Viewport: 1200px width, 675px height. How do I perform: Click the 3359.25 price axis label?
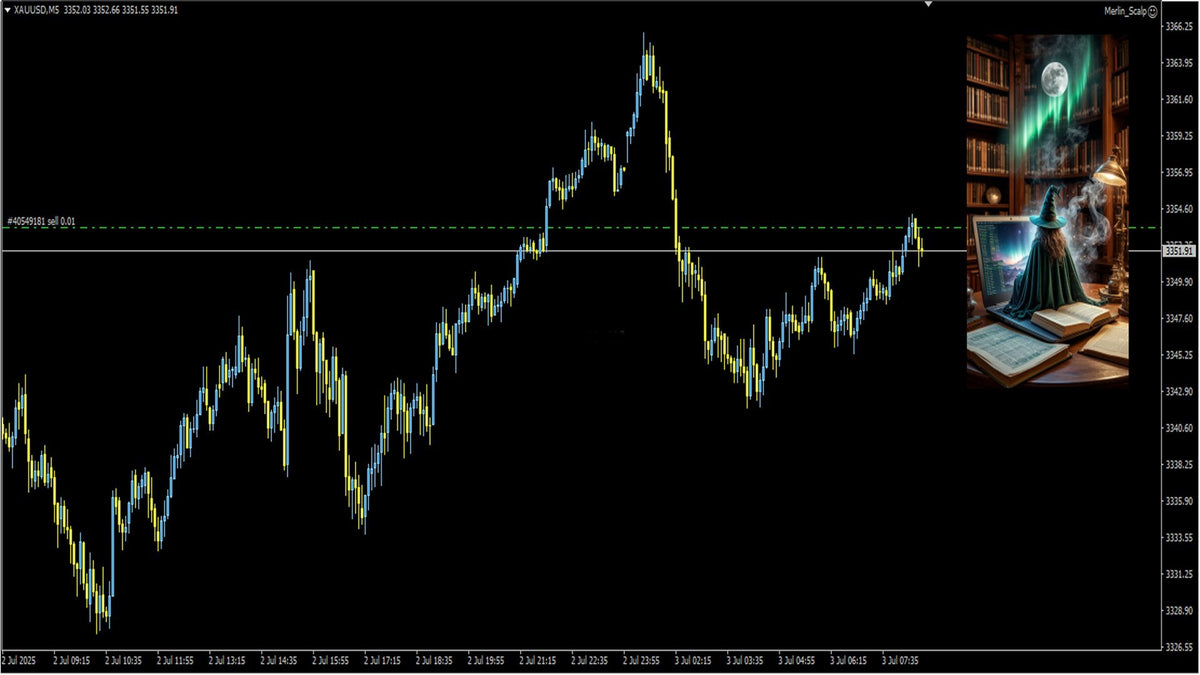pyautogui.click(x=1180, y=136)
